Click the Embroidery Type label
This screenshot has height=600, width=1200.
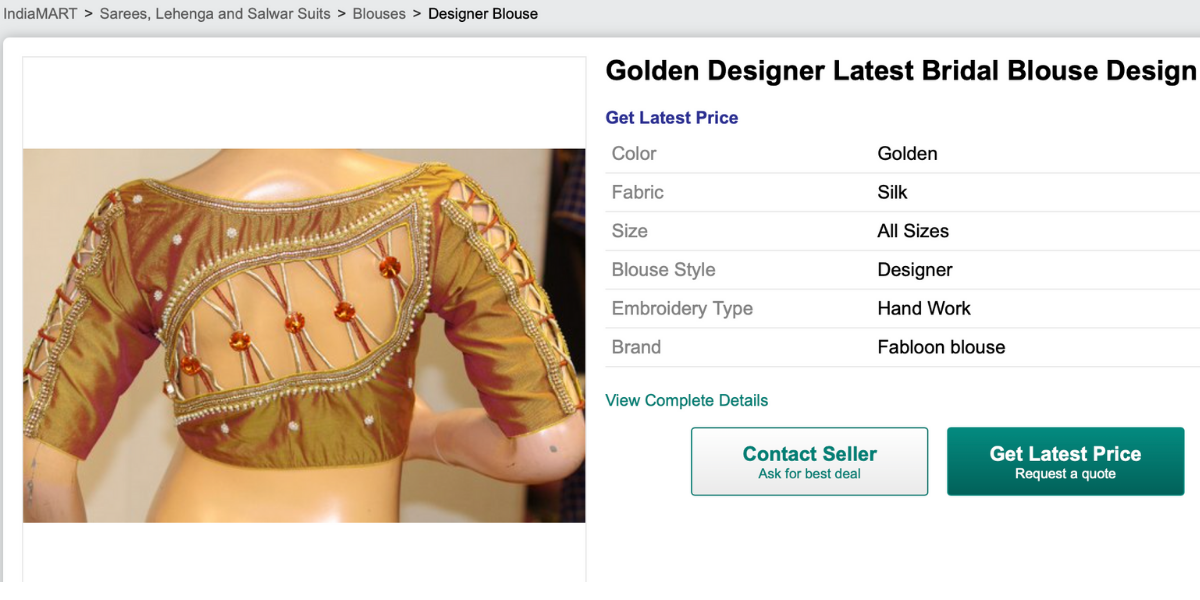click(x=682, y=309)
